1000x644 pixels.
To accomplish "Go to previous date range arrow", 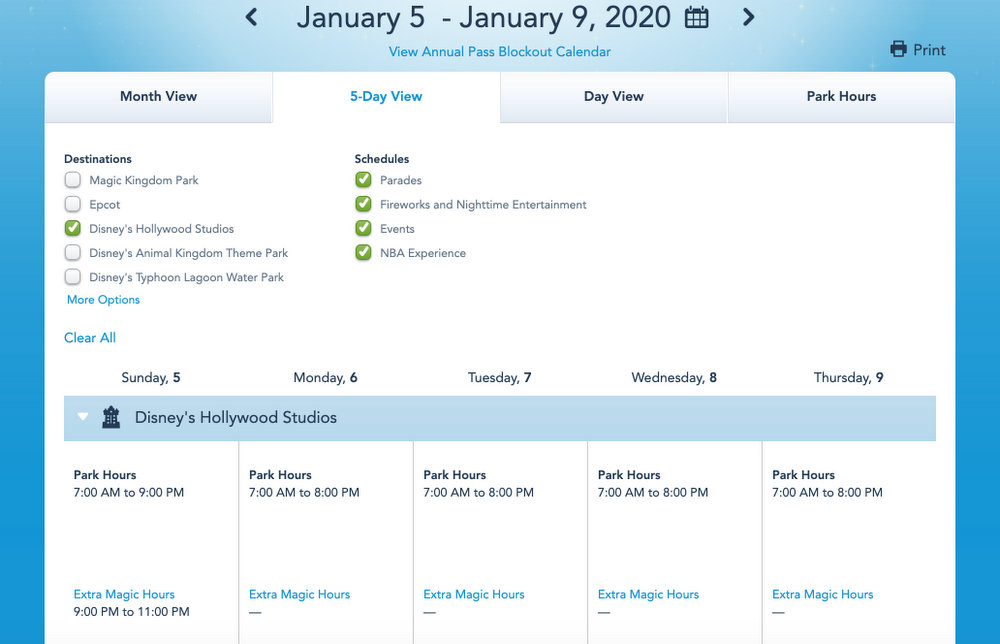I will [252, 17].
